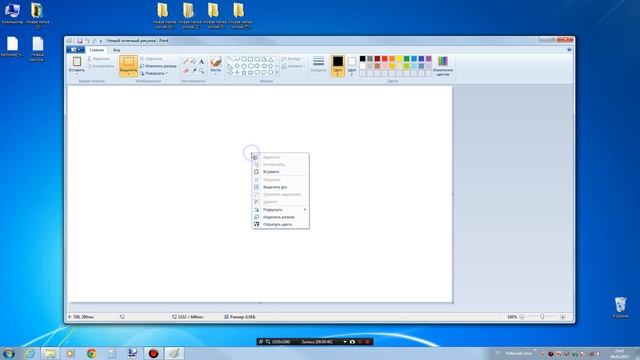The height and width of the screenshot is (360, 640).
Task: Click the Paste (Вставить) clipboard icon
Action: pos(77,62)
